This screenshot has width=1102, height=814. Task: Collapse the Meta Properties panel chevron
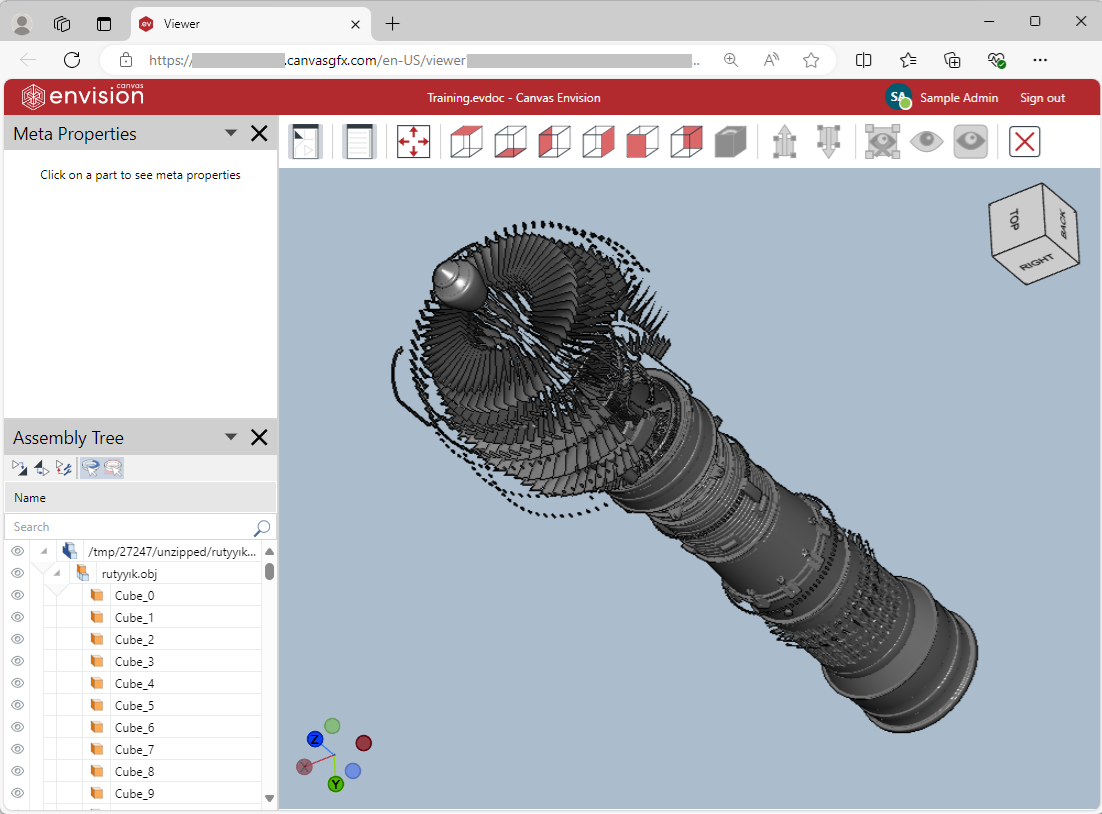click(231, 133)
